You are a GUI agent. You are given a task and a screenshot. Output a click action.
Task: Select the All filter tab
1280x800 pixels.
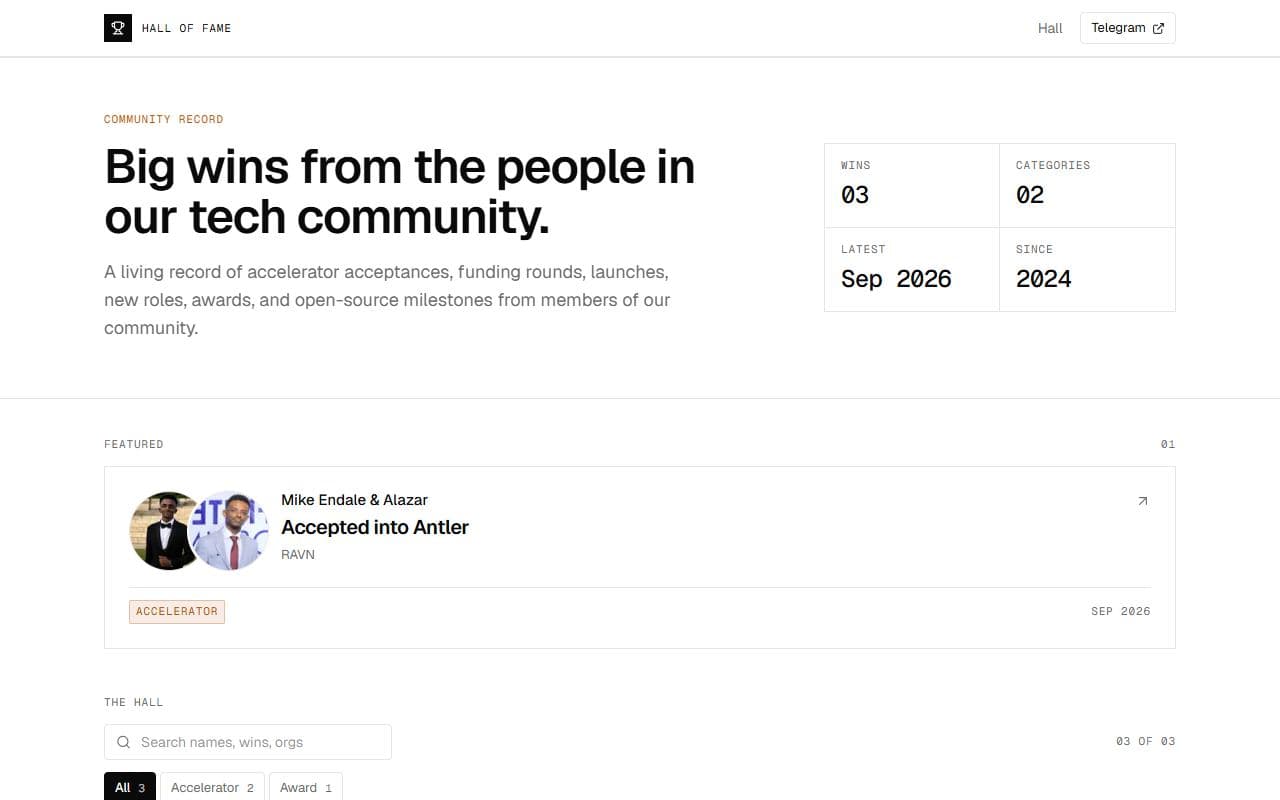[x=130, y=787]
